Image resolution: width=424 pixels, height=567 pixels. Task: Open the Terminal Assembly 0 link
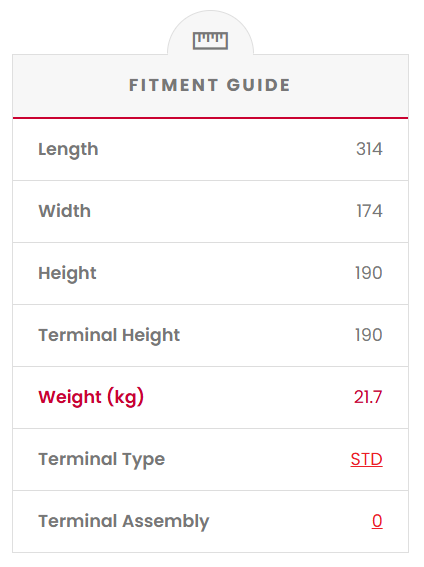377,521
